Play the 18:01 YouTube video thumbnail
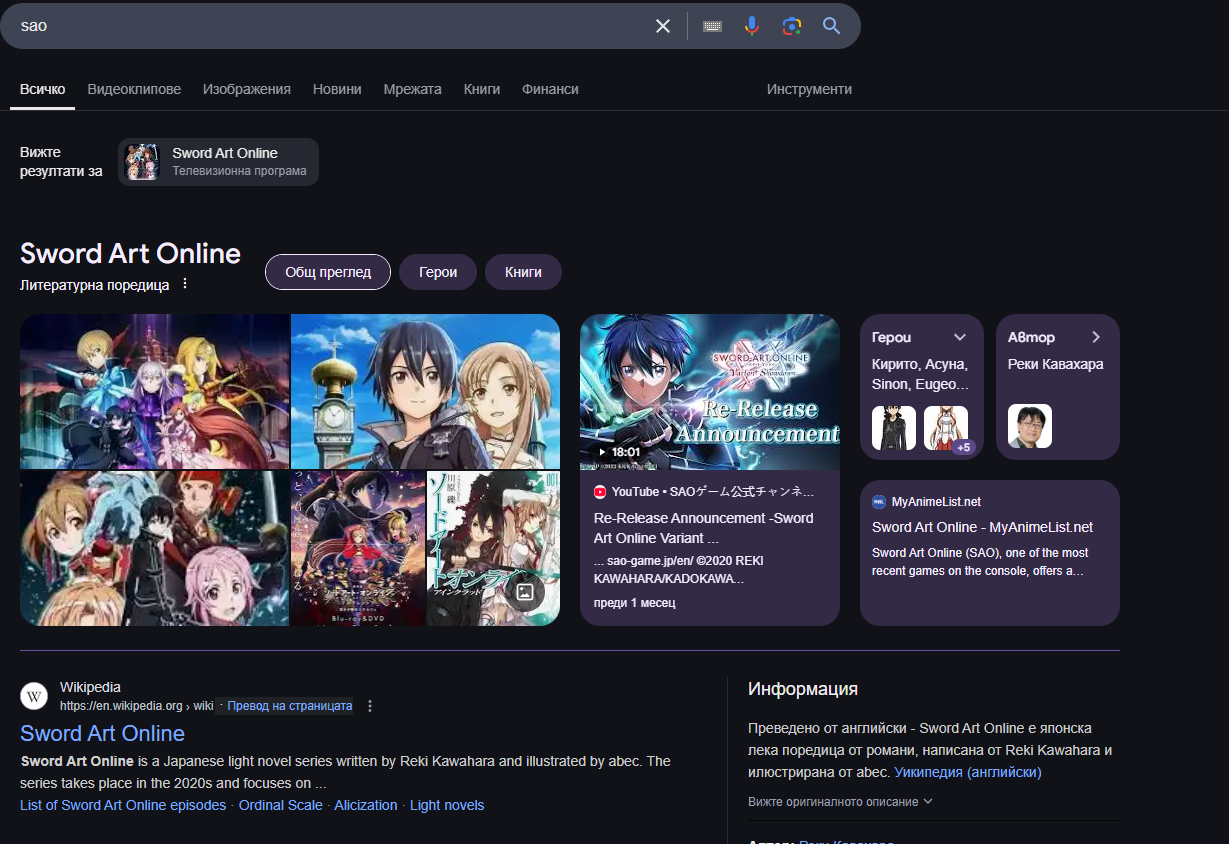This screenshot has width=1229, height=844. [710, 392]
